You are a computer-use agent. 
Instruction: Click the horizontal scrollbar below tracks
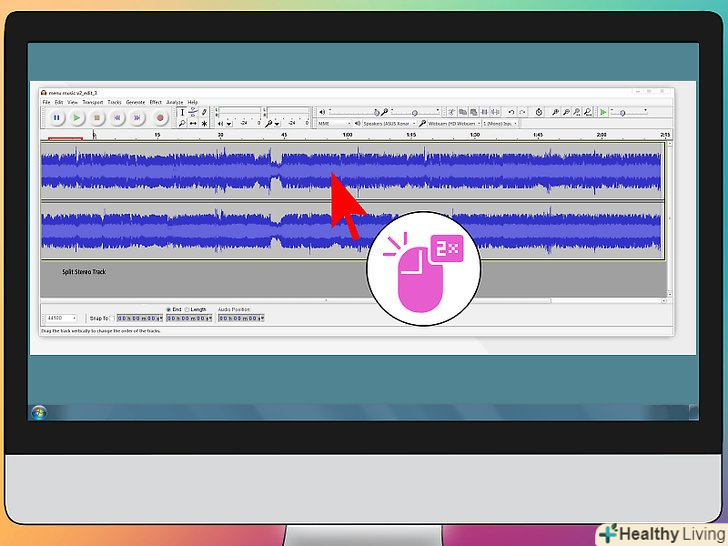click(354, 301)
